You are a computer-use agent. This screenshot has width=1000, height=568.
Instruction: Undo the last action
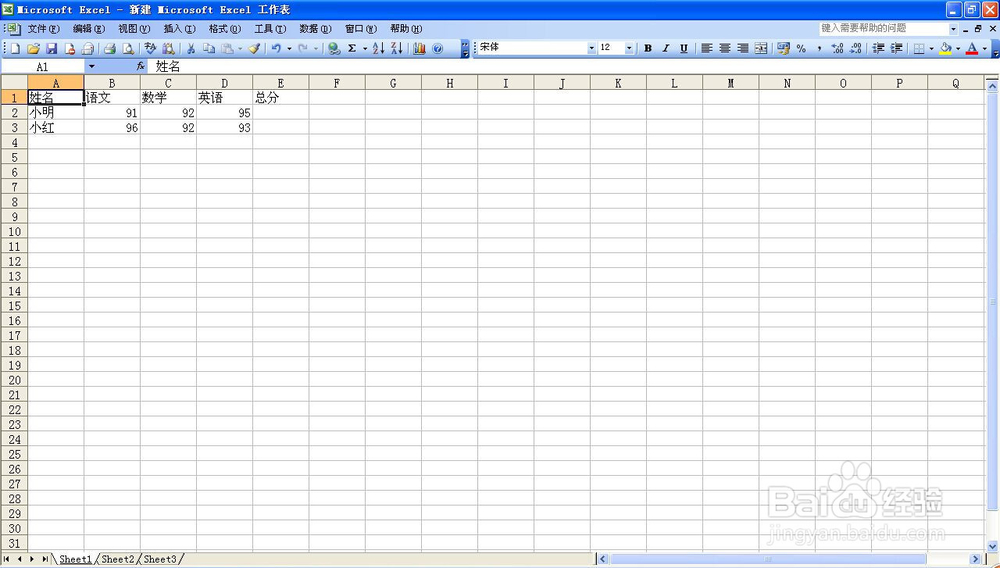[x=276, y=48]
